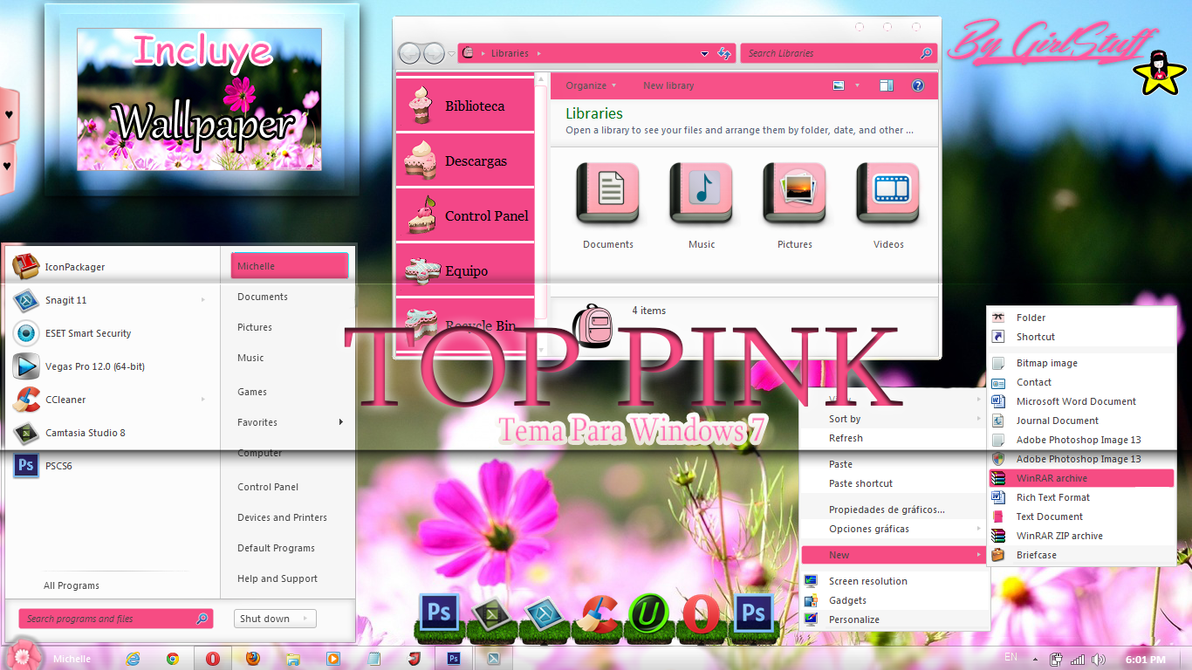
Task: Change view icon in Libraries toolbar
Action: click(x=839, y=85)
